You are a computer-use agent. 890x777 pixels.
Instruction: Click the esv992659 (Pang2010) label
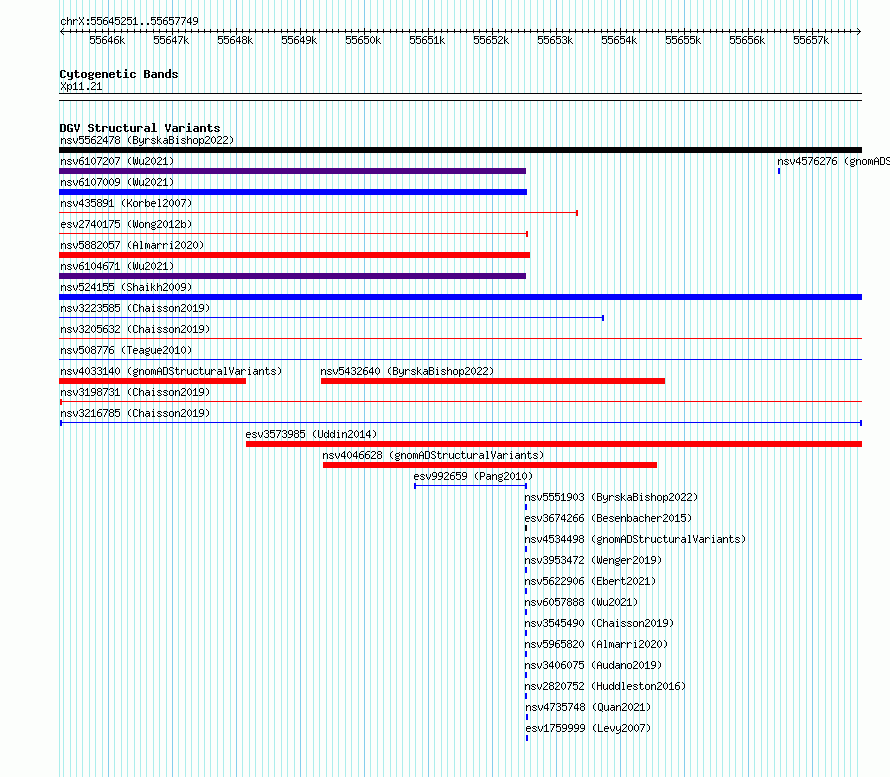coord(473,476)
